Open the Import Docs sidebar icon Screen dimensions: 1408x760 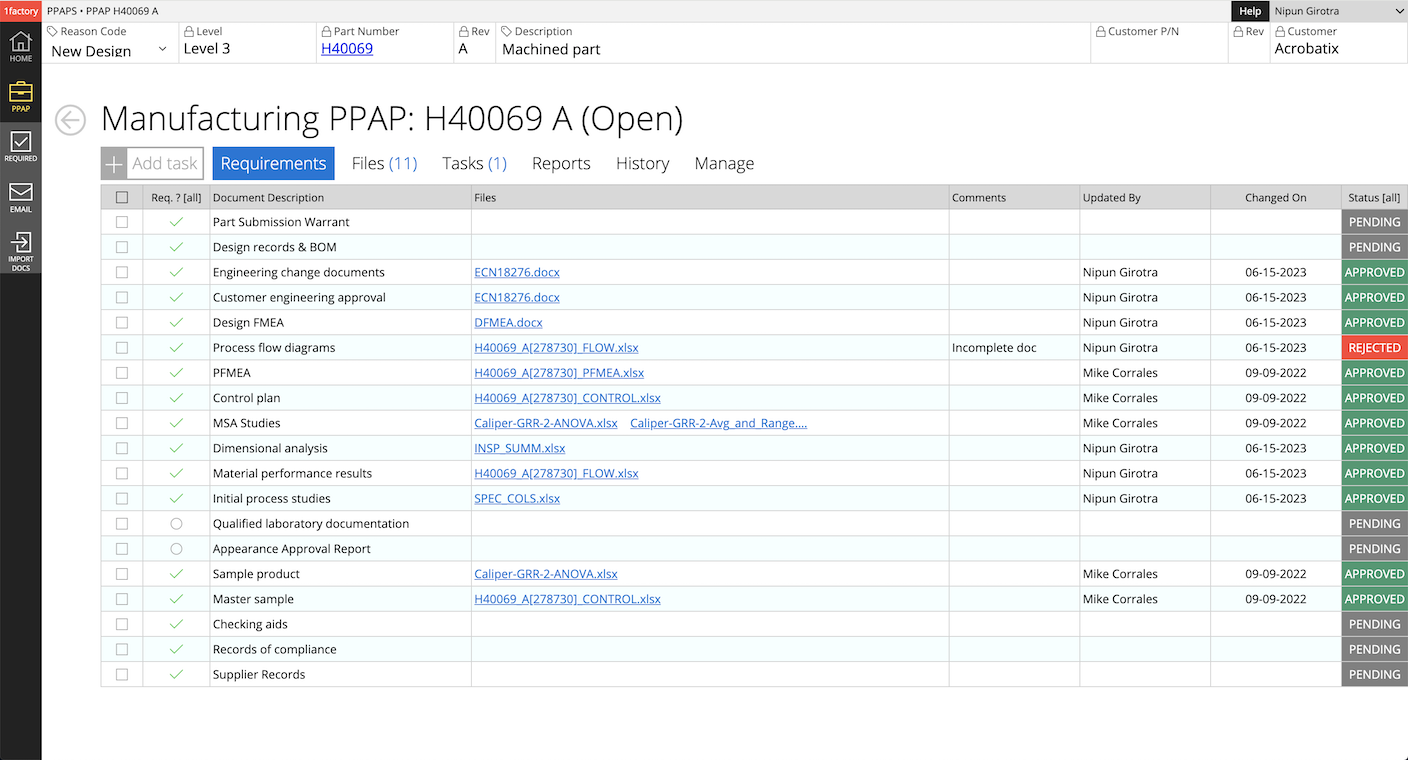pyautogui.click(x=21, y=252)
